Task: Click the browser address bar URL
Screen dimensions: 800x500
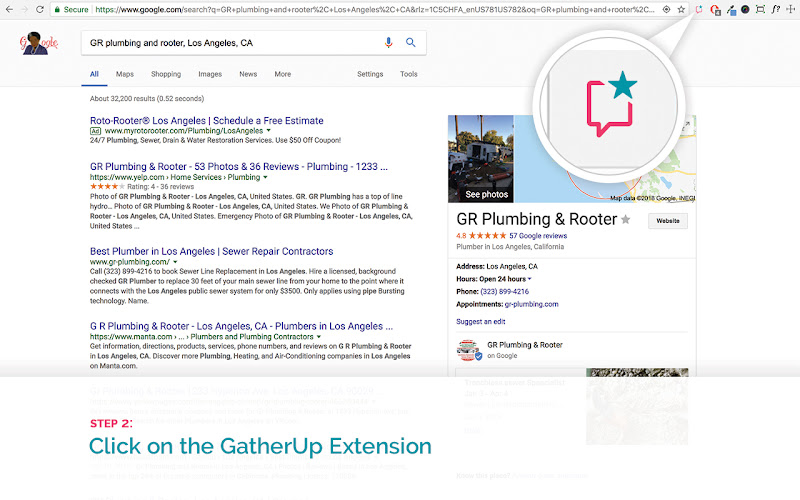Action: [375, 9]
